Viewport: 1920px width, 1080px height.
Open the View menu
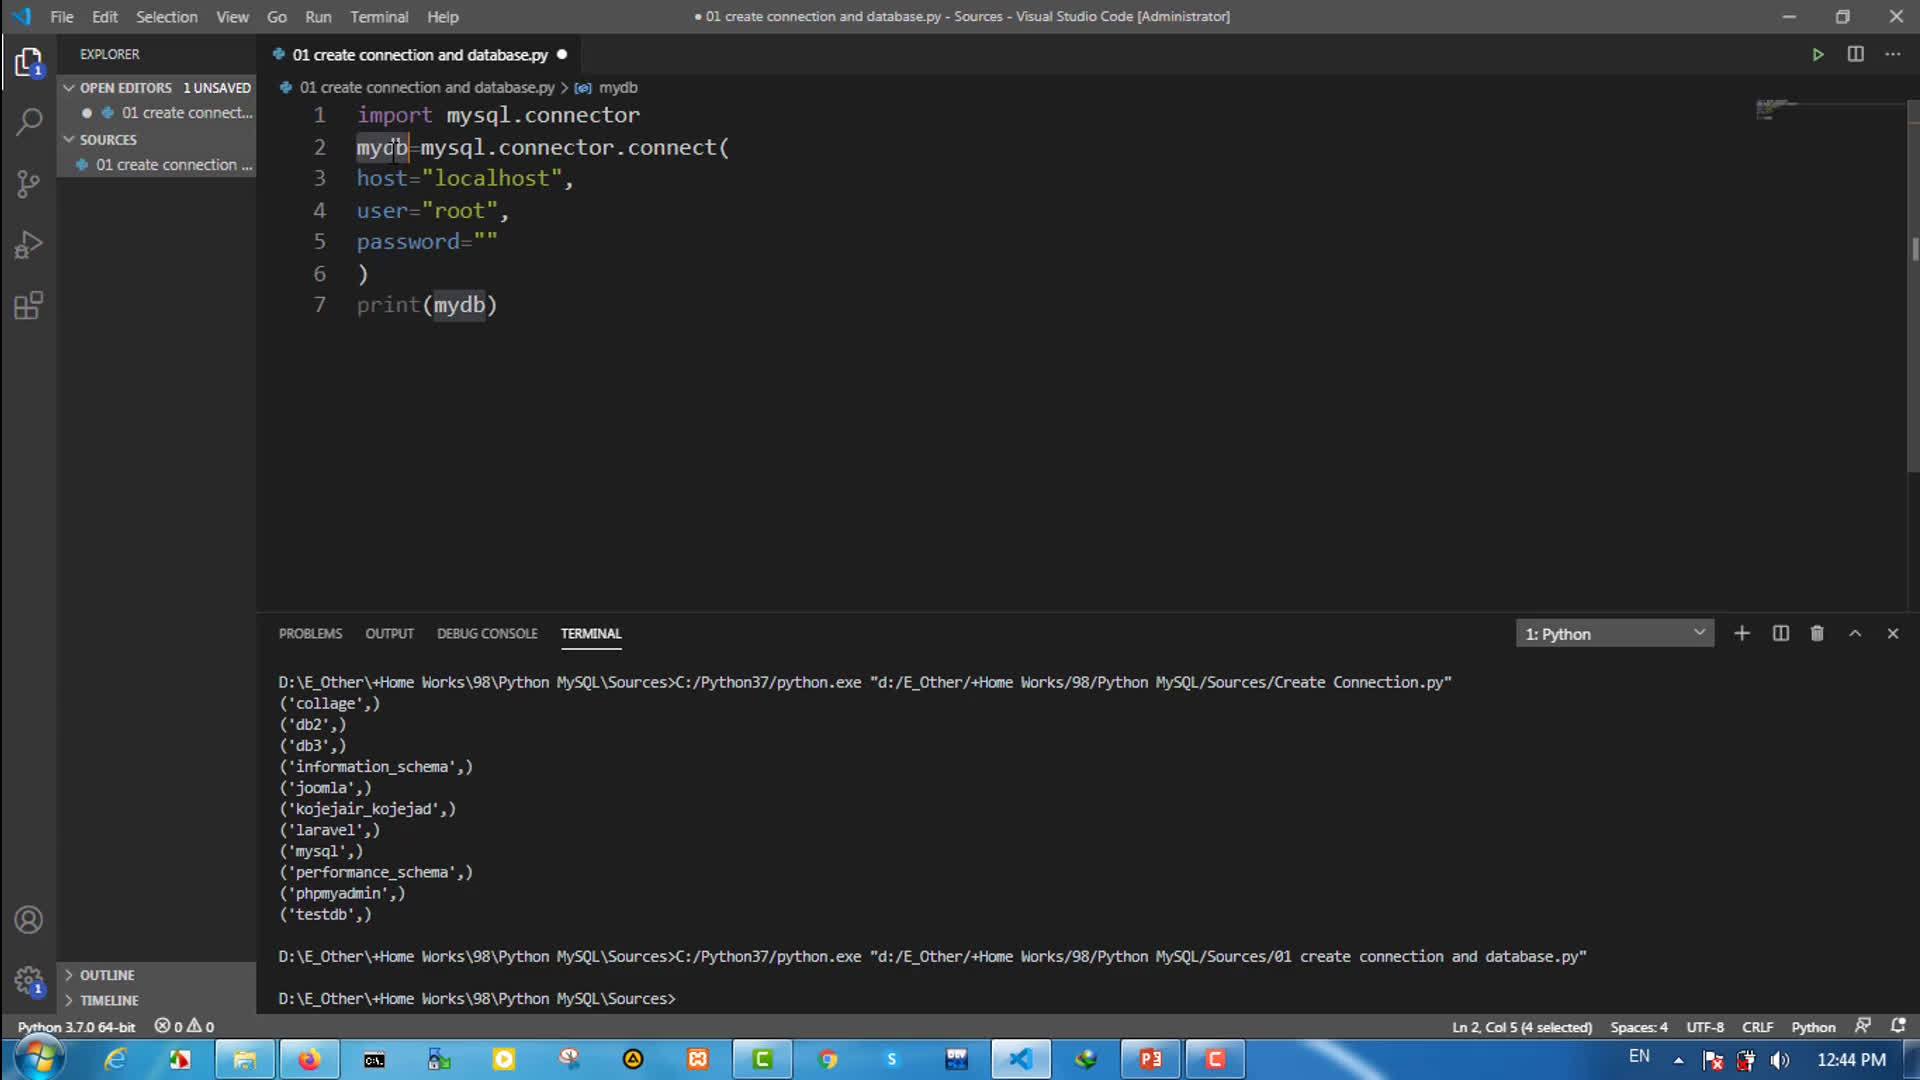(233, 16)
